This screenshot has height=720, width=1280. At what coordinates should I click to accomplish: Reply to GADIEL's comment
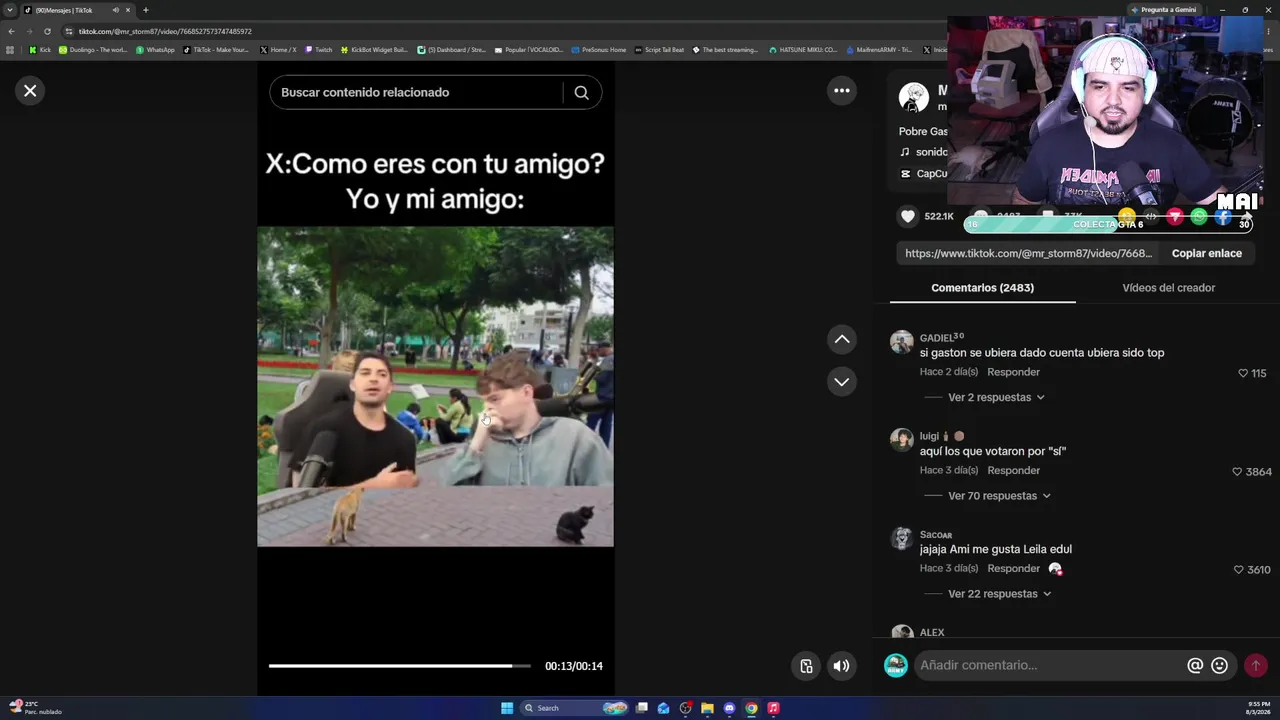coord(1013,372)
